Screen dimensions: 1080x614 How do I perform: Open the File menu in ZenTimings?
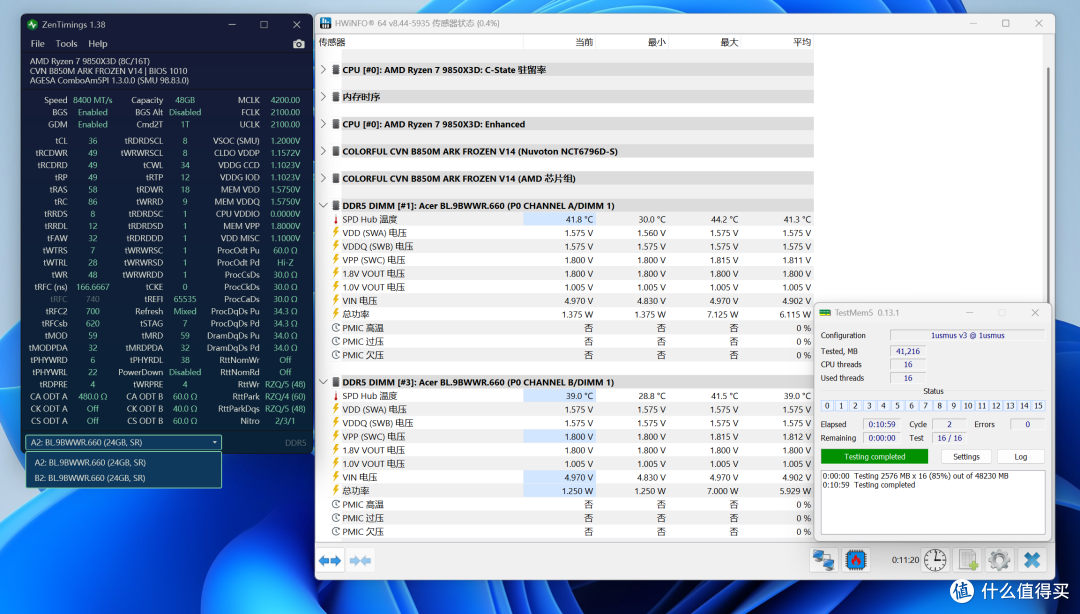click(x=37, y=43)
